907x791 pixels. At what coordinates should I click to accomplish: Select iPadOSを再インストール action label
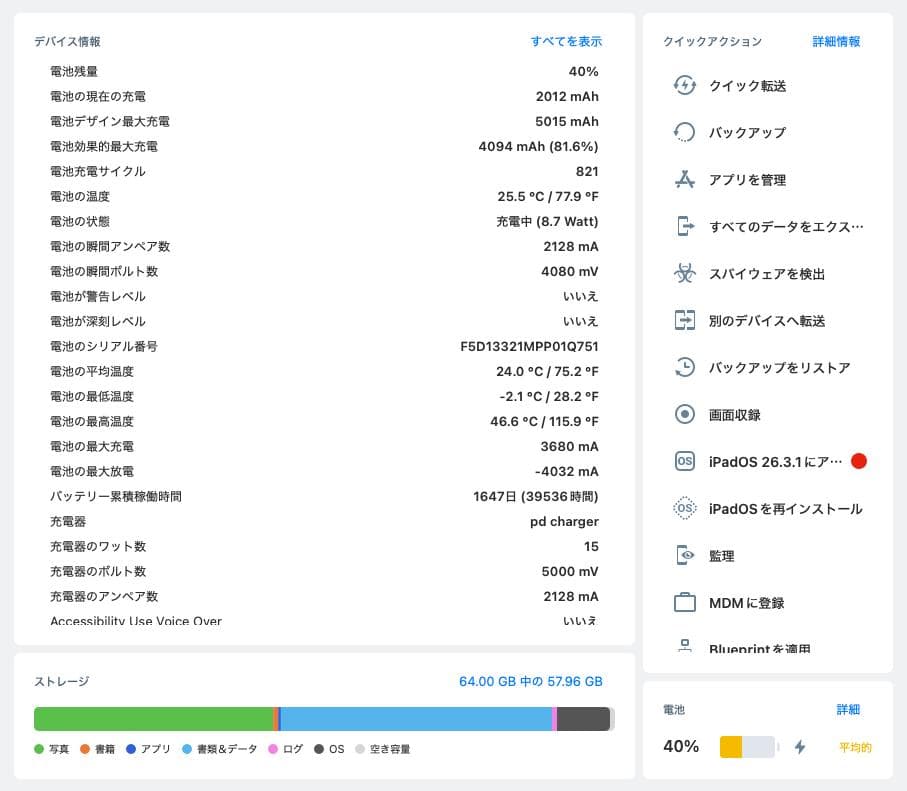(x=786, y=509)
